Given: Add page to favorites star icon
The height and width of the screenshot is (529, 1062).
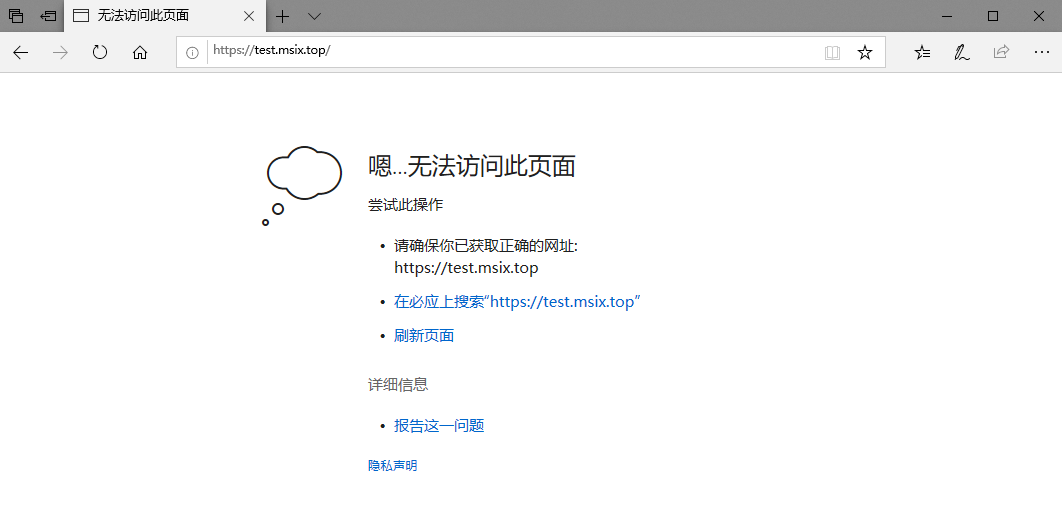Looking at the screenshot, I should pos(865,52).
